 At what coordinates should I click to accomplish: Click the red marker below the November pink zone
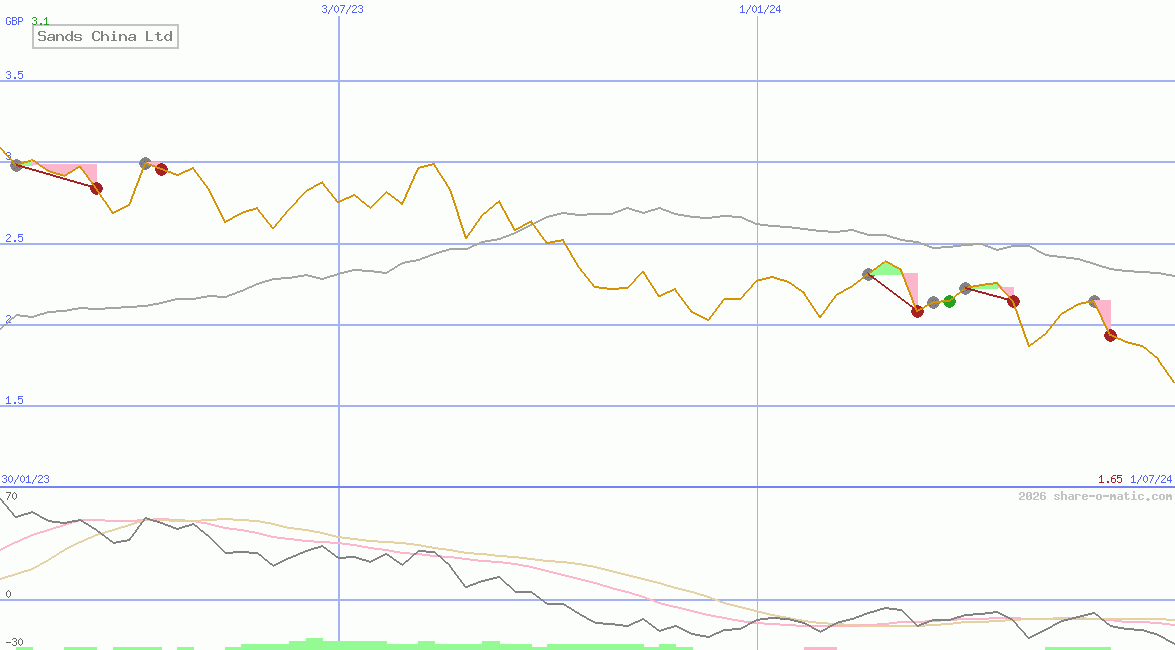tap(917, 311)
